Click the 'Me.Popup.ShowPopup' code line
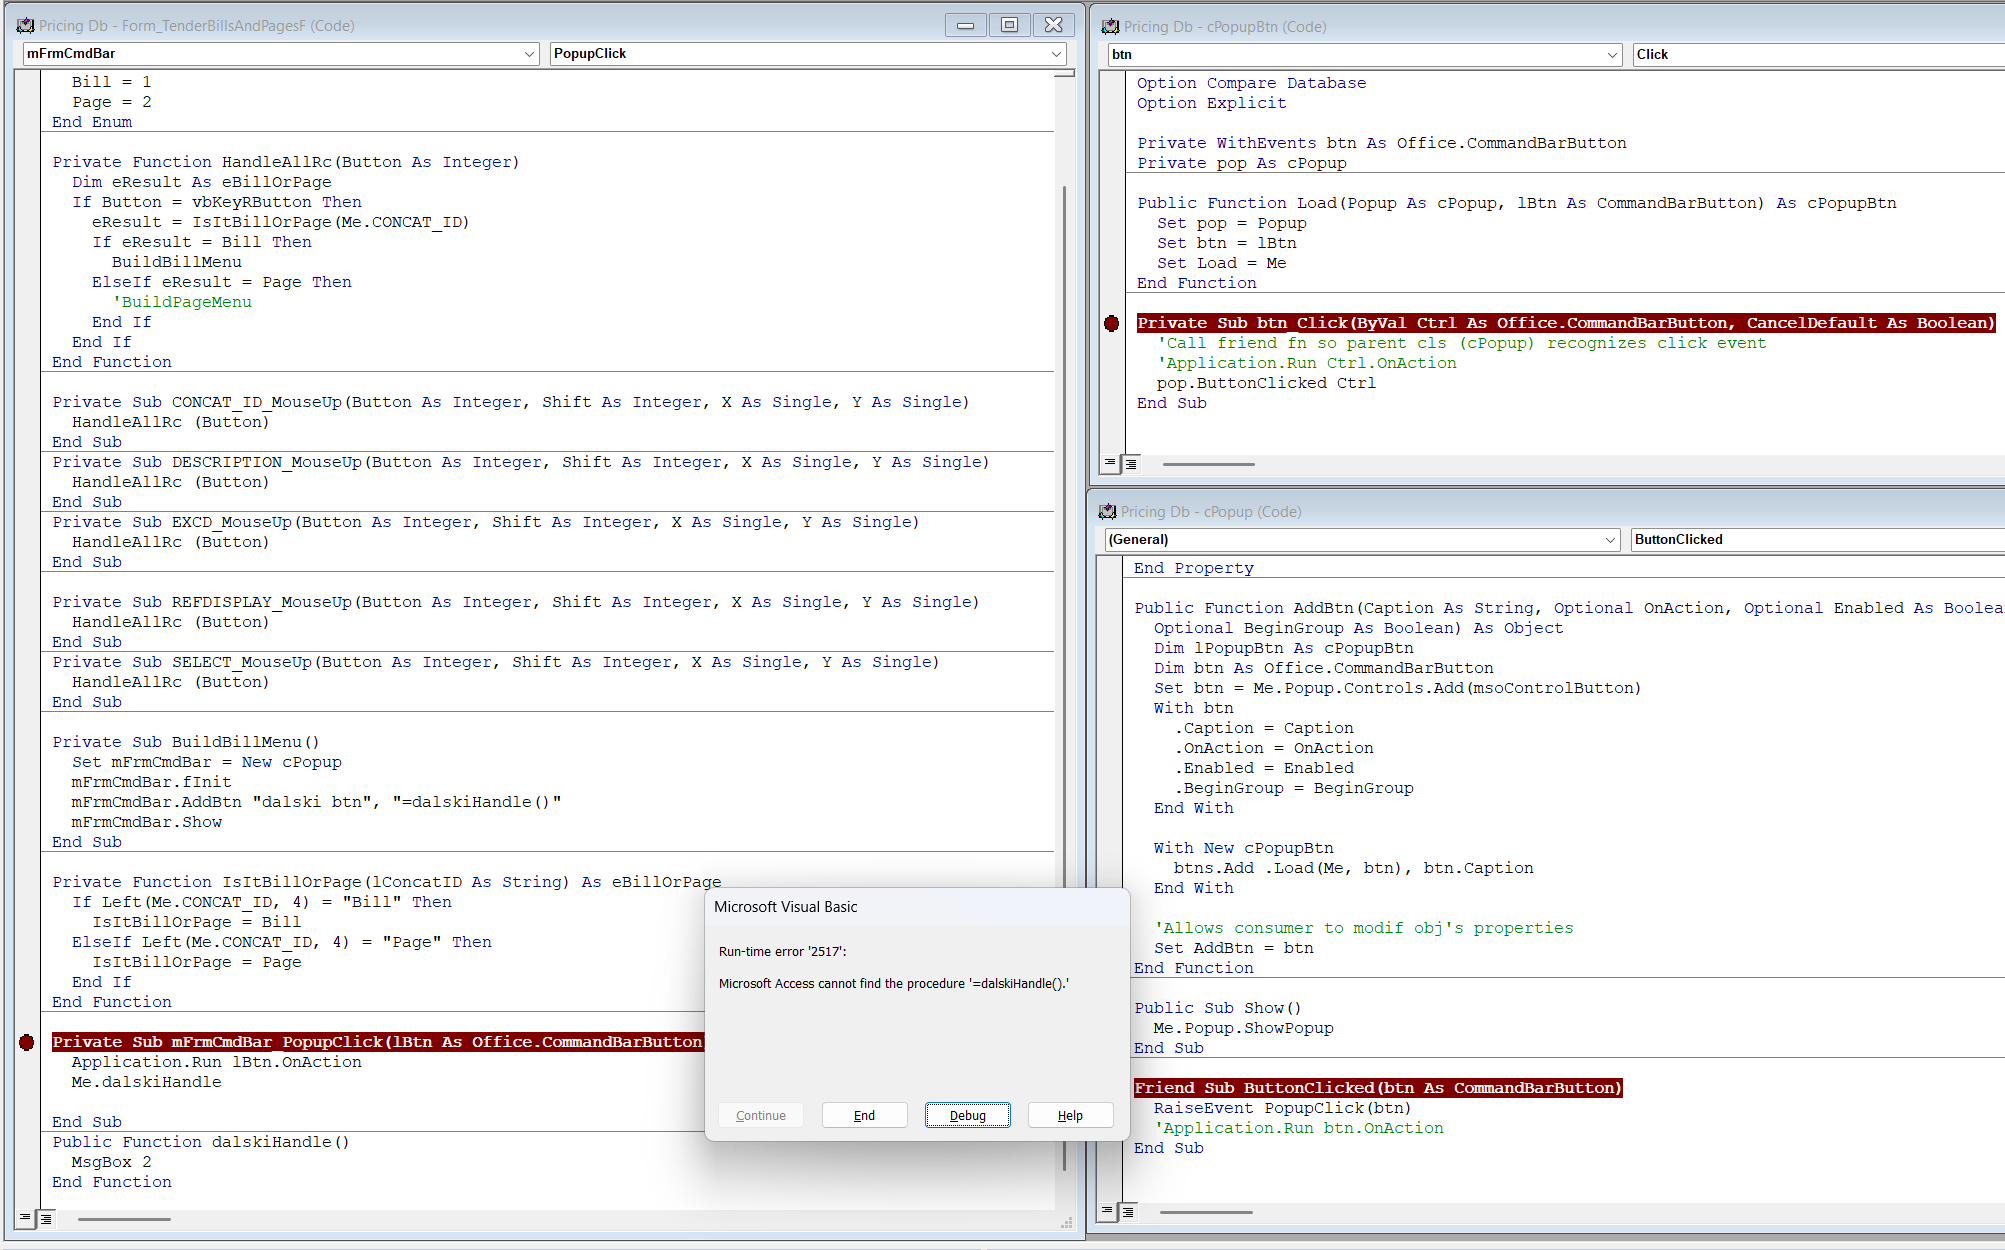 point(1243,1028)
